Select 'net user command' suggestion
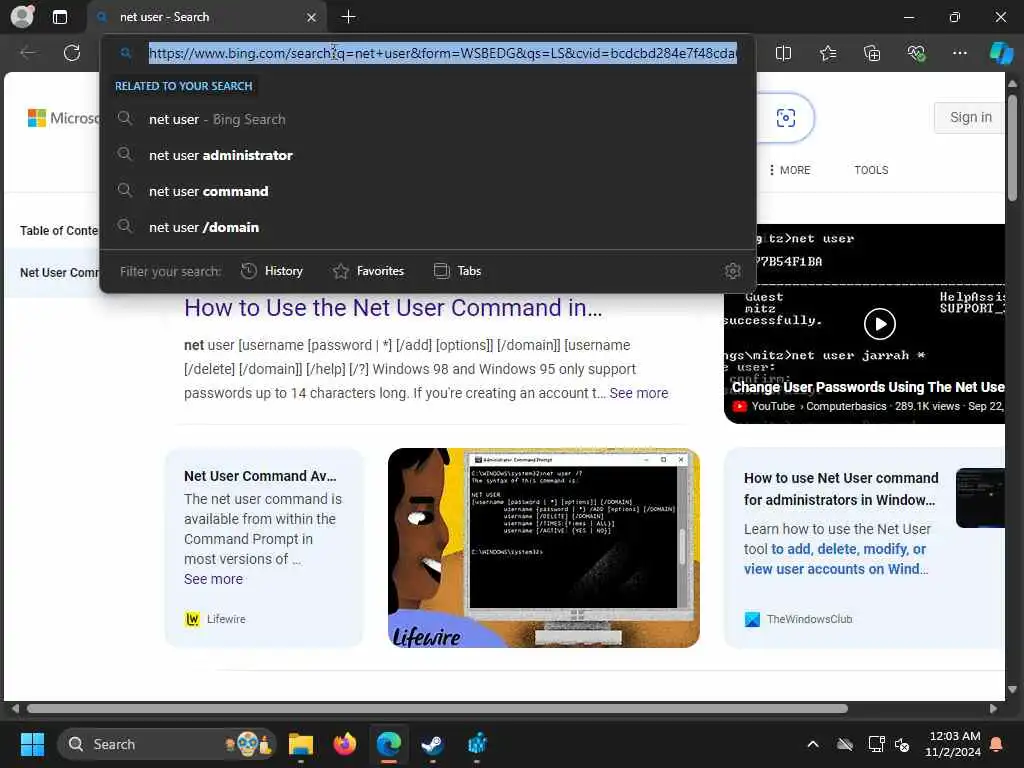The width and height of the screenshot is (1024, 768). click(x=428, y=191)
